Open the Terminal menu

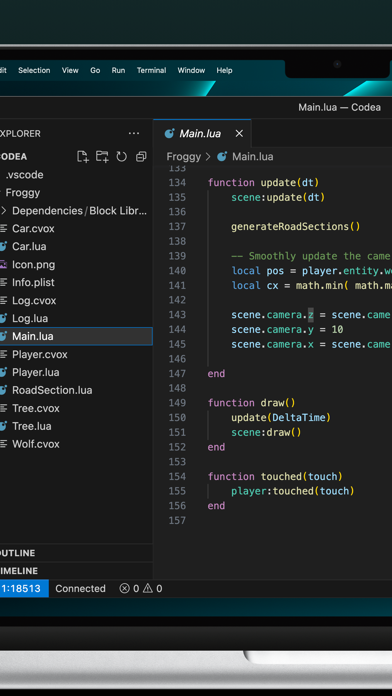click(x=151, y=70)
